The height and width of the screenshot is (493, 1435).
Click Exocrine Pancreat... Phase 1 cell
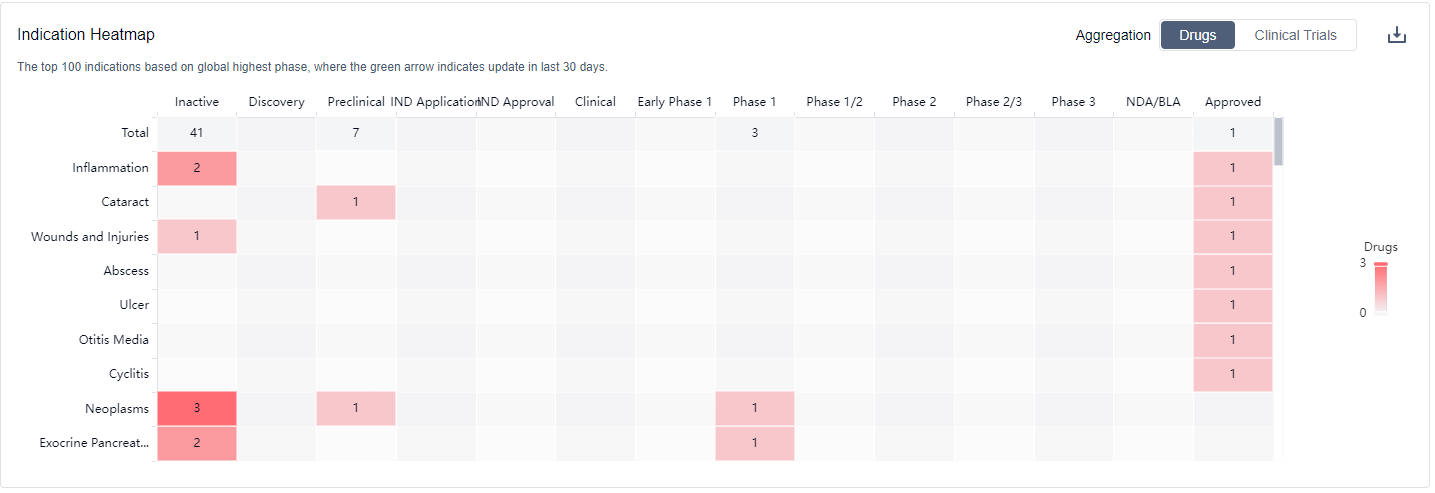754,443
